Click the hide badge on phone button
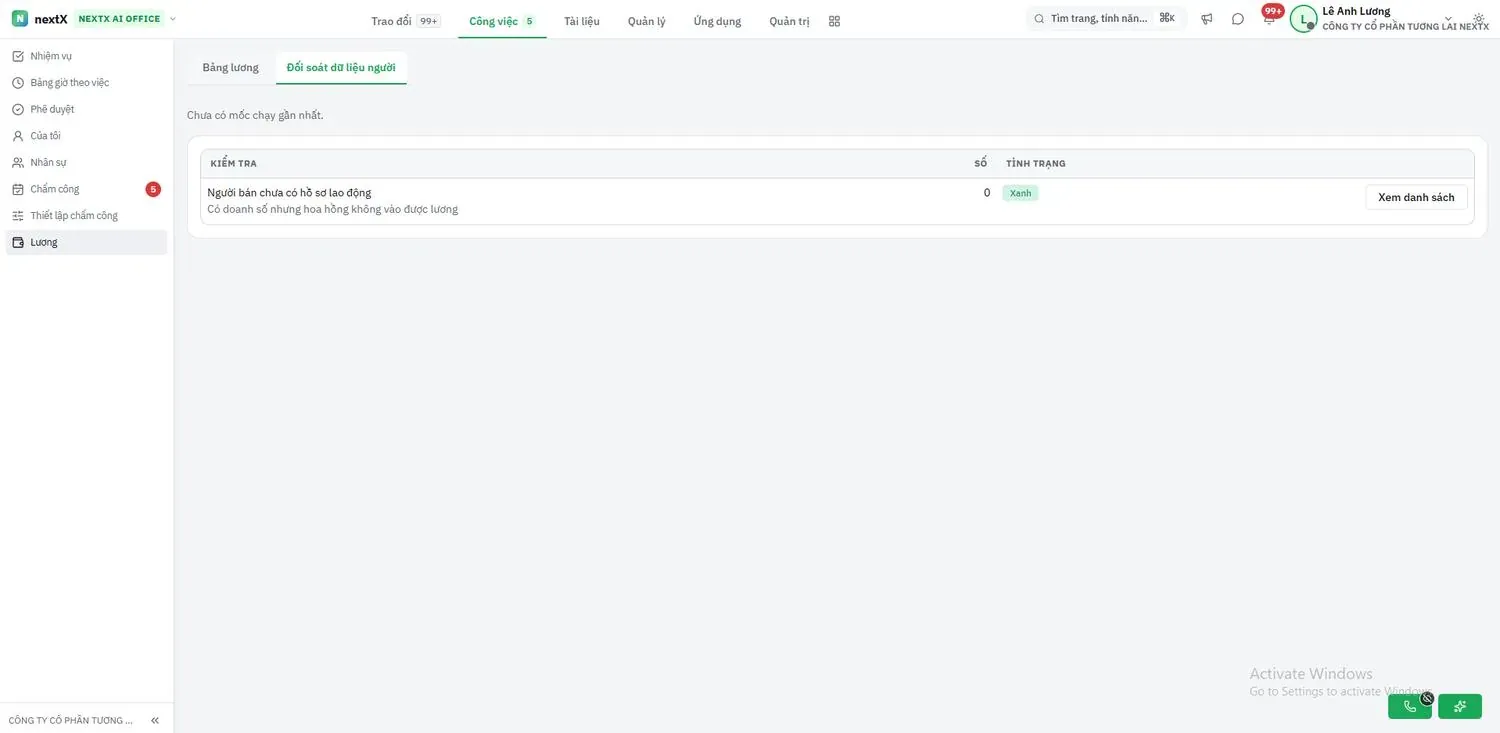 pos(1427,698)
